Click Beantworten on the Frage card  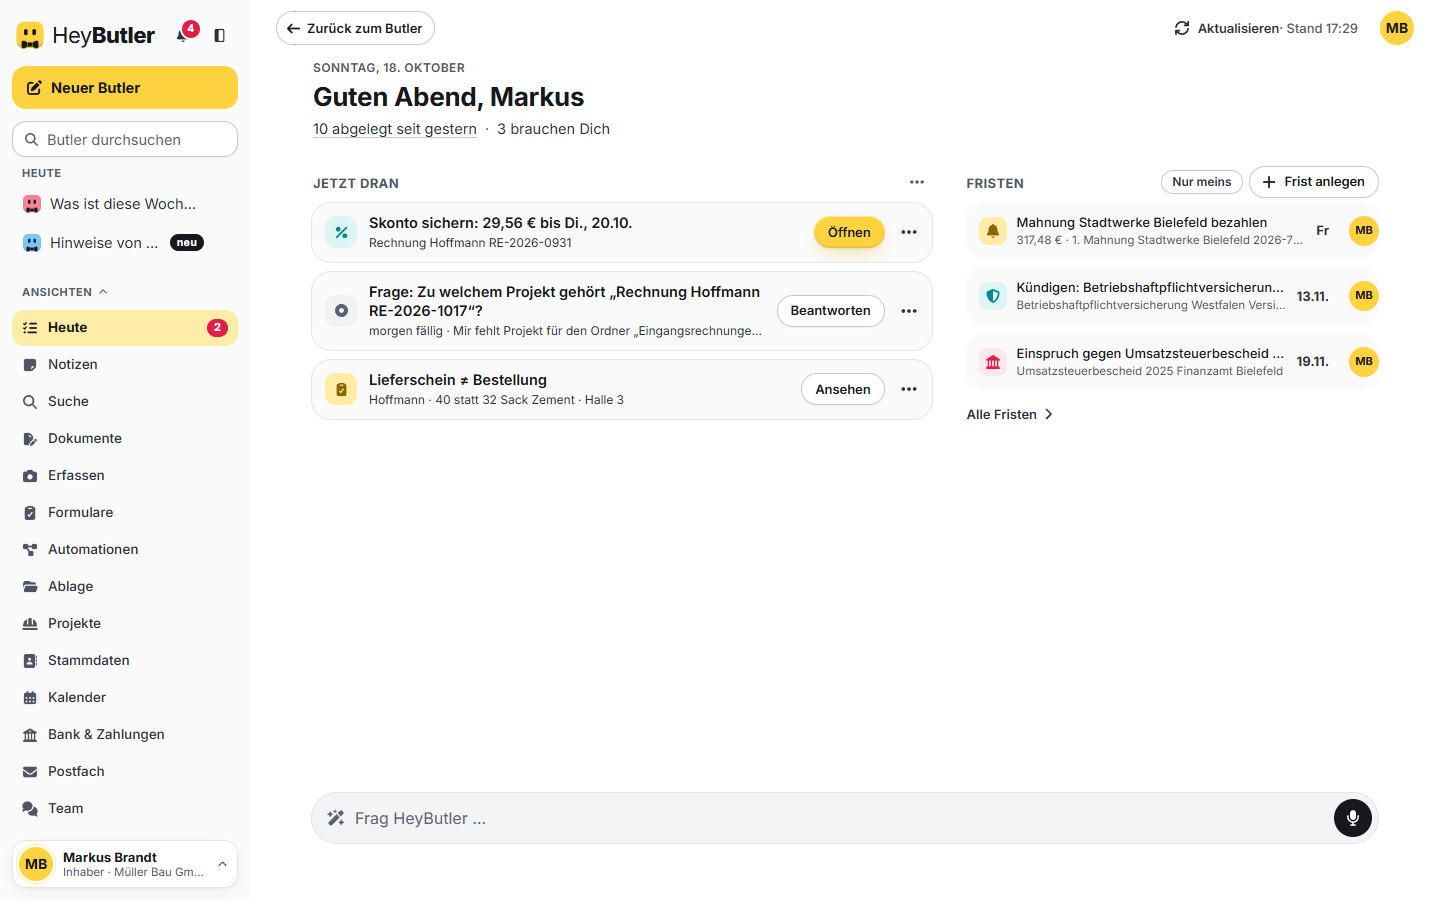point(830,311)
